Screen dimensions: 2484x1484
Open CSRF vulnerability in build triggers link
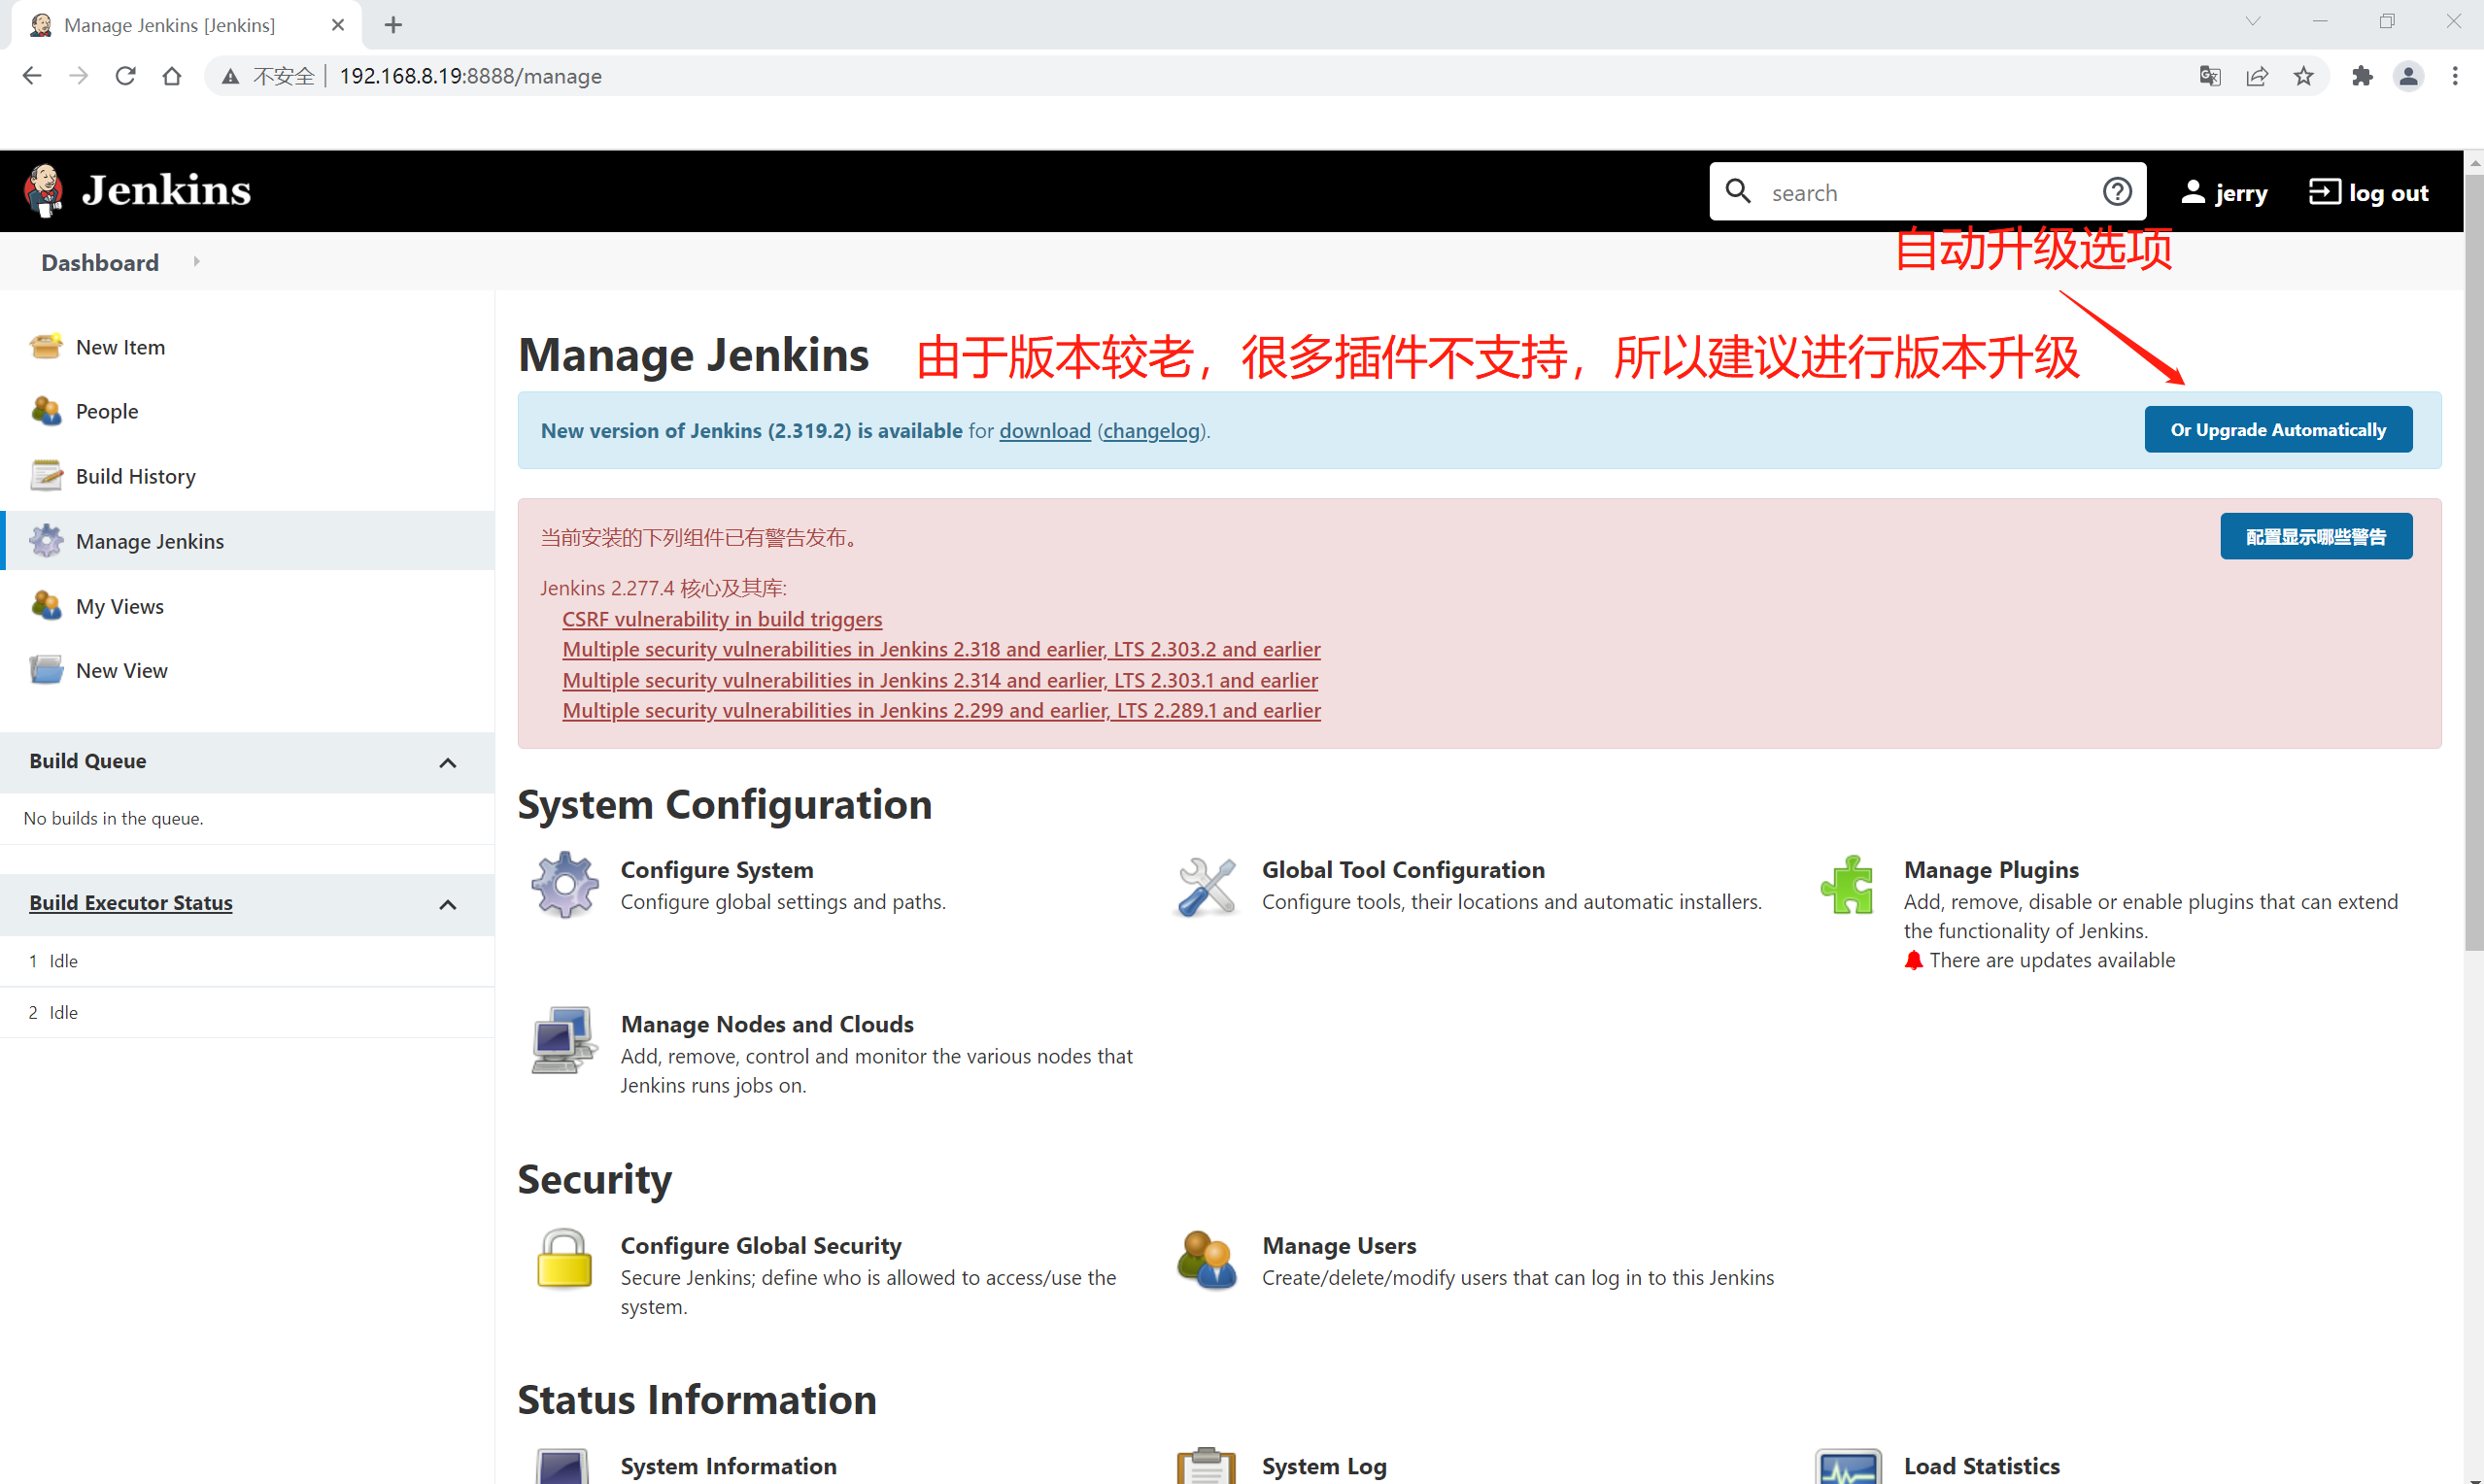(722, 619)
